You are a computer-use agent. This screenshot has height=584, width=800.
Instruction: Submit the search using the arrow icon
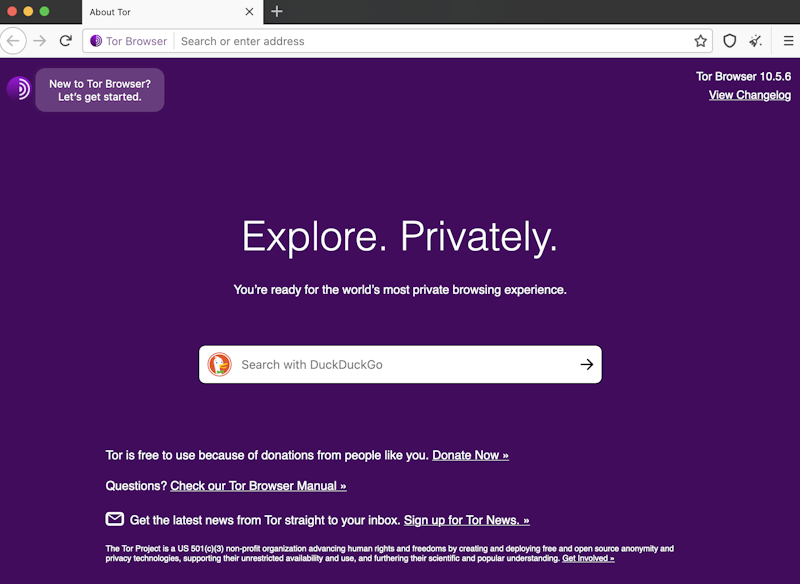[587, 364]
